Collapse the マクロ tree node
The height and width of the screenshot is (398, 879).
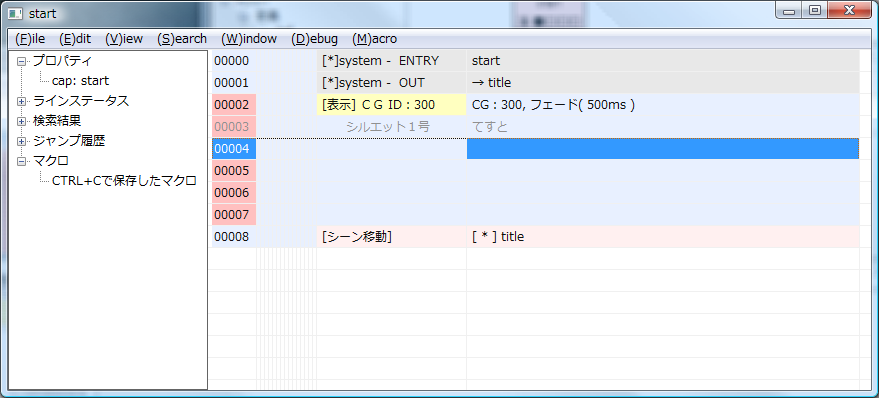tap(21, 161)
